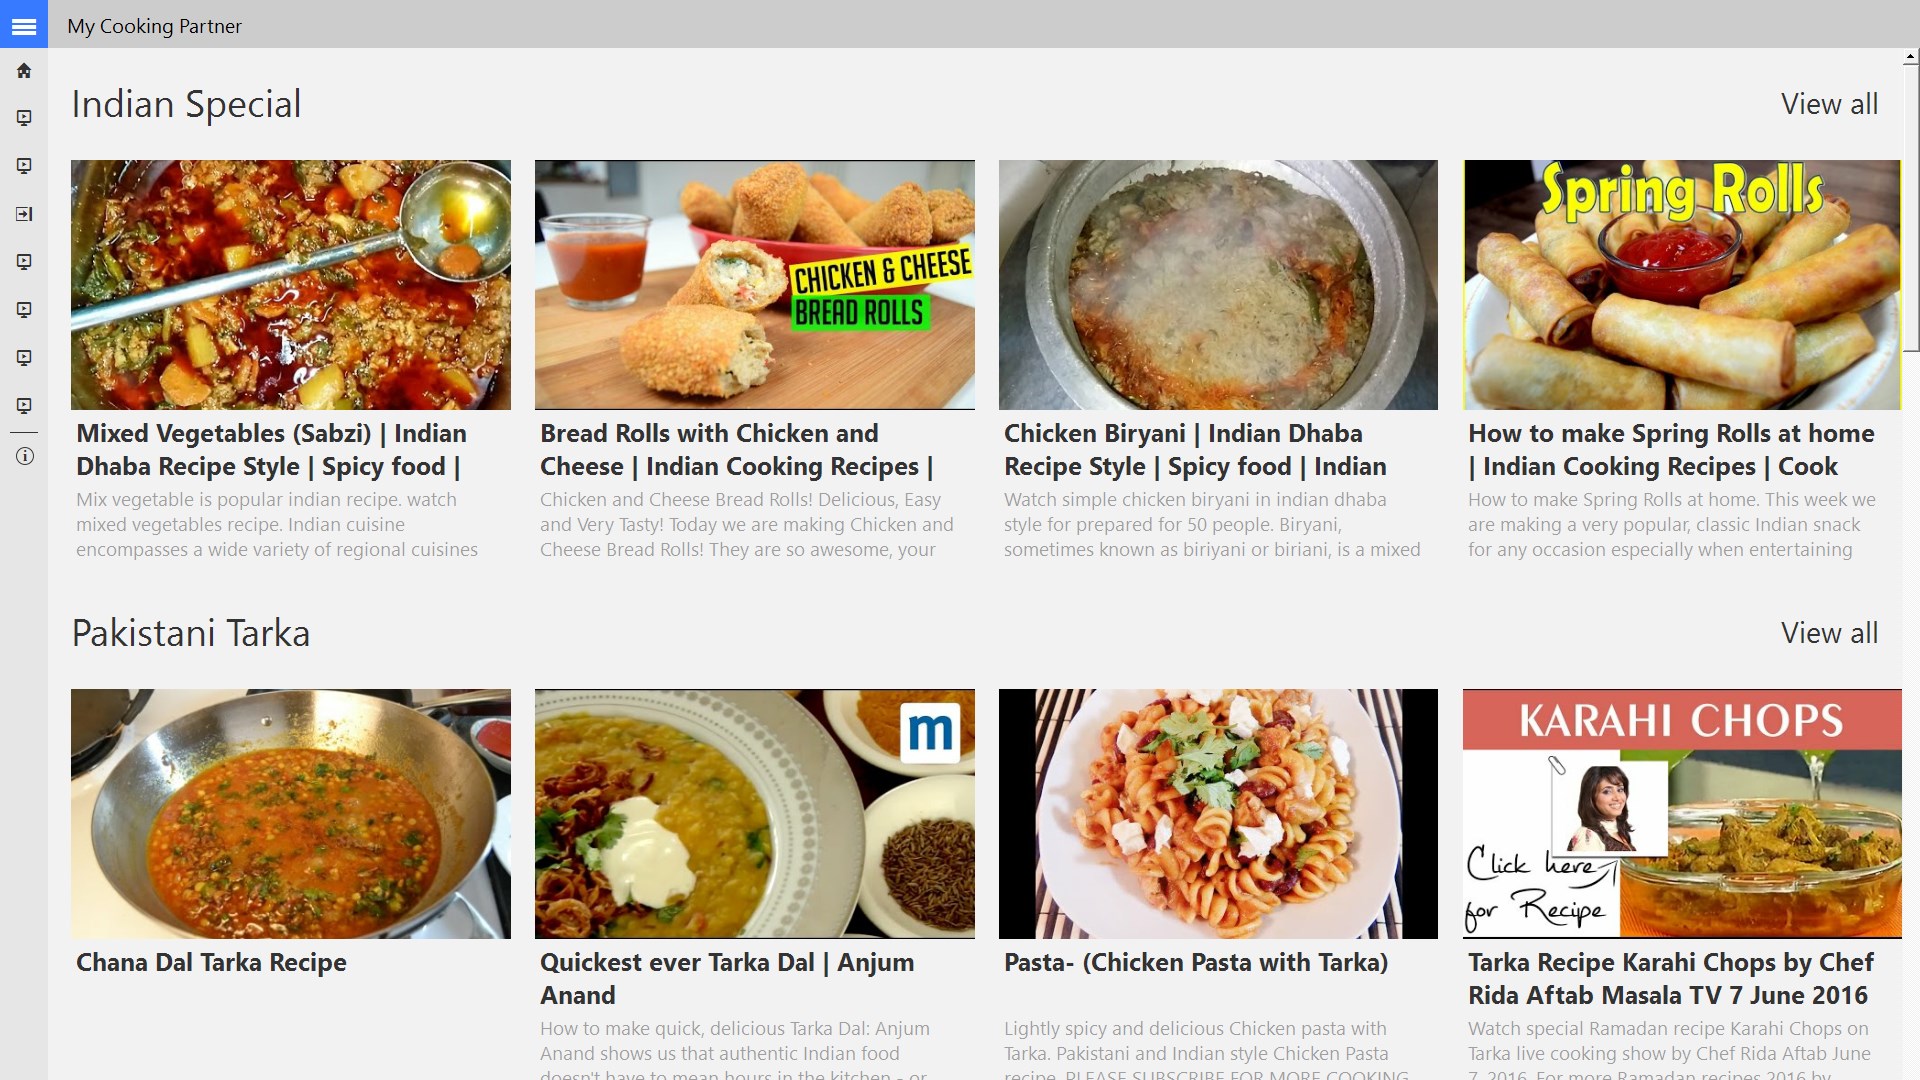Open the hamburger navigation menu
The width and height of the screenshot is (1920, 1080).
pos(24,26)
